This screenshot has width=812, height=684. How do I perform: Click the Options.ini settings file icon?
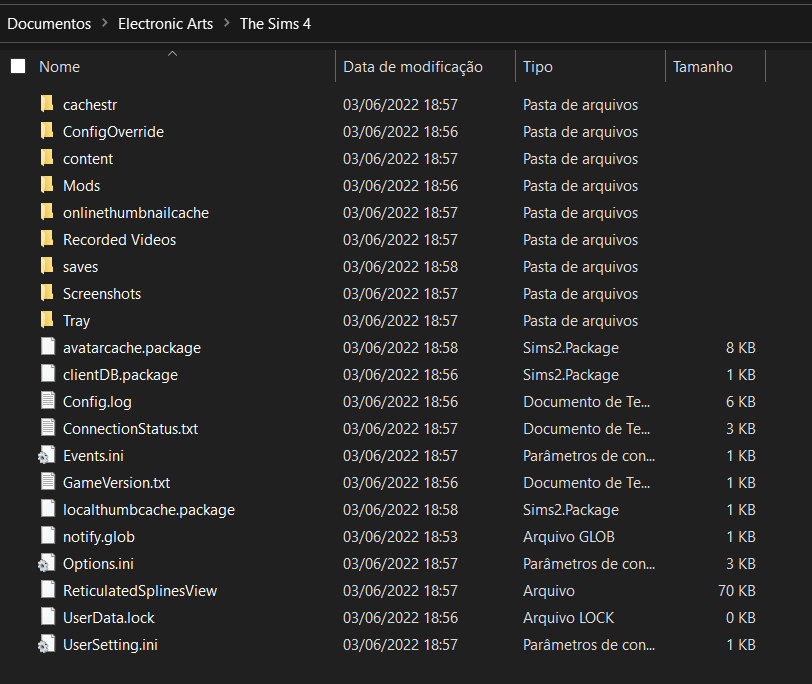click(x=47, y=563)
